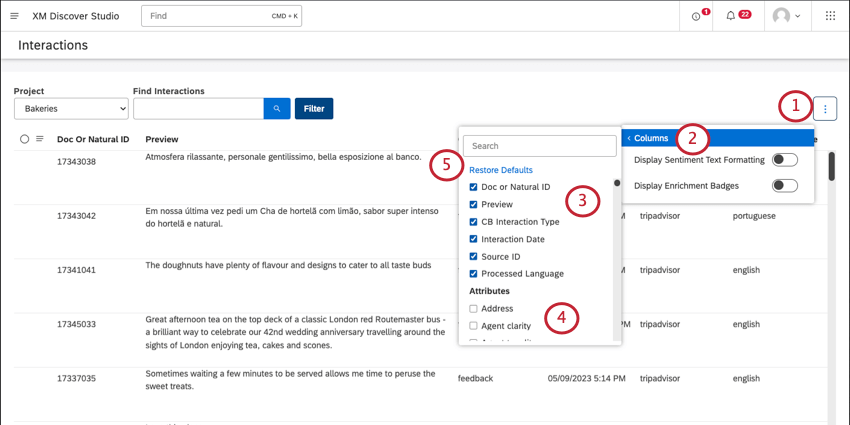Image resolution: width=850 pixels, height=425 pixels.
Task: Enable Display Sentiment Text Formatting toggle
Action: (x=784, y=160)
